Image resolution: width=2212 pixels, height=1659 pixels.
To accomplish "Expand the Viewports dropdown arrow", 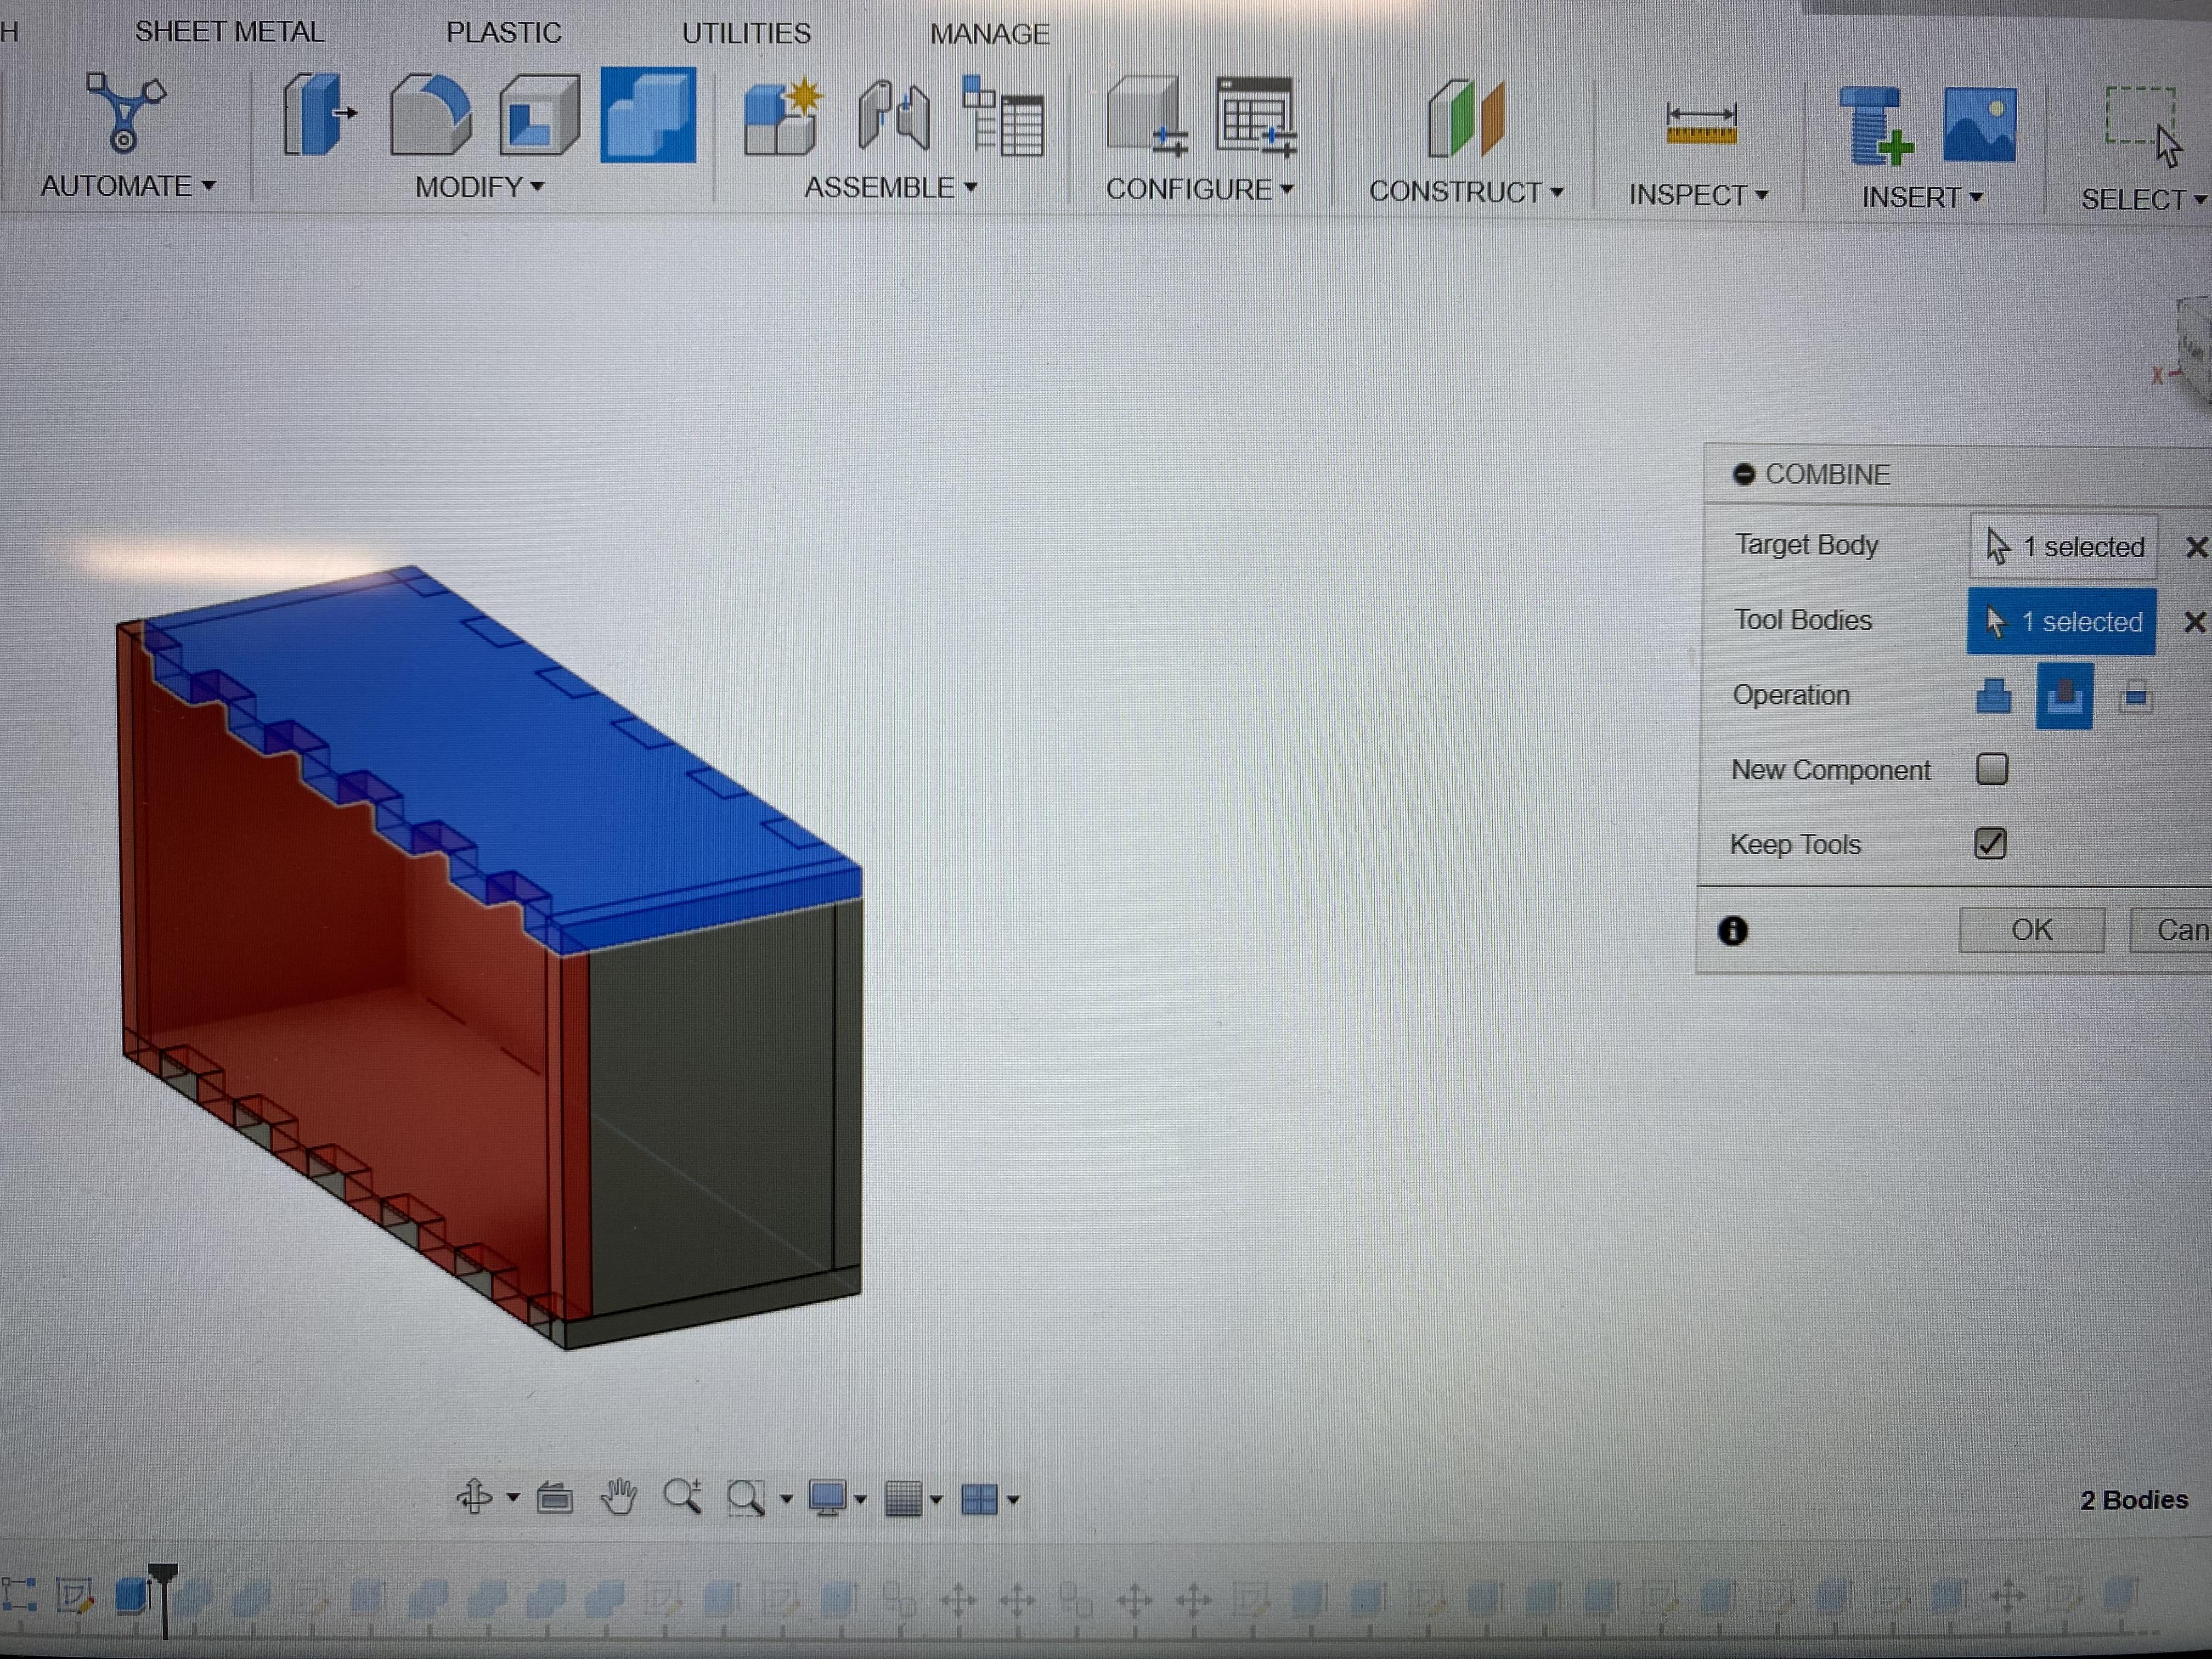I will (1013, 1499).
